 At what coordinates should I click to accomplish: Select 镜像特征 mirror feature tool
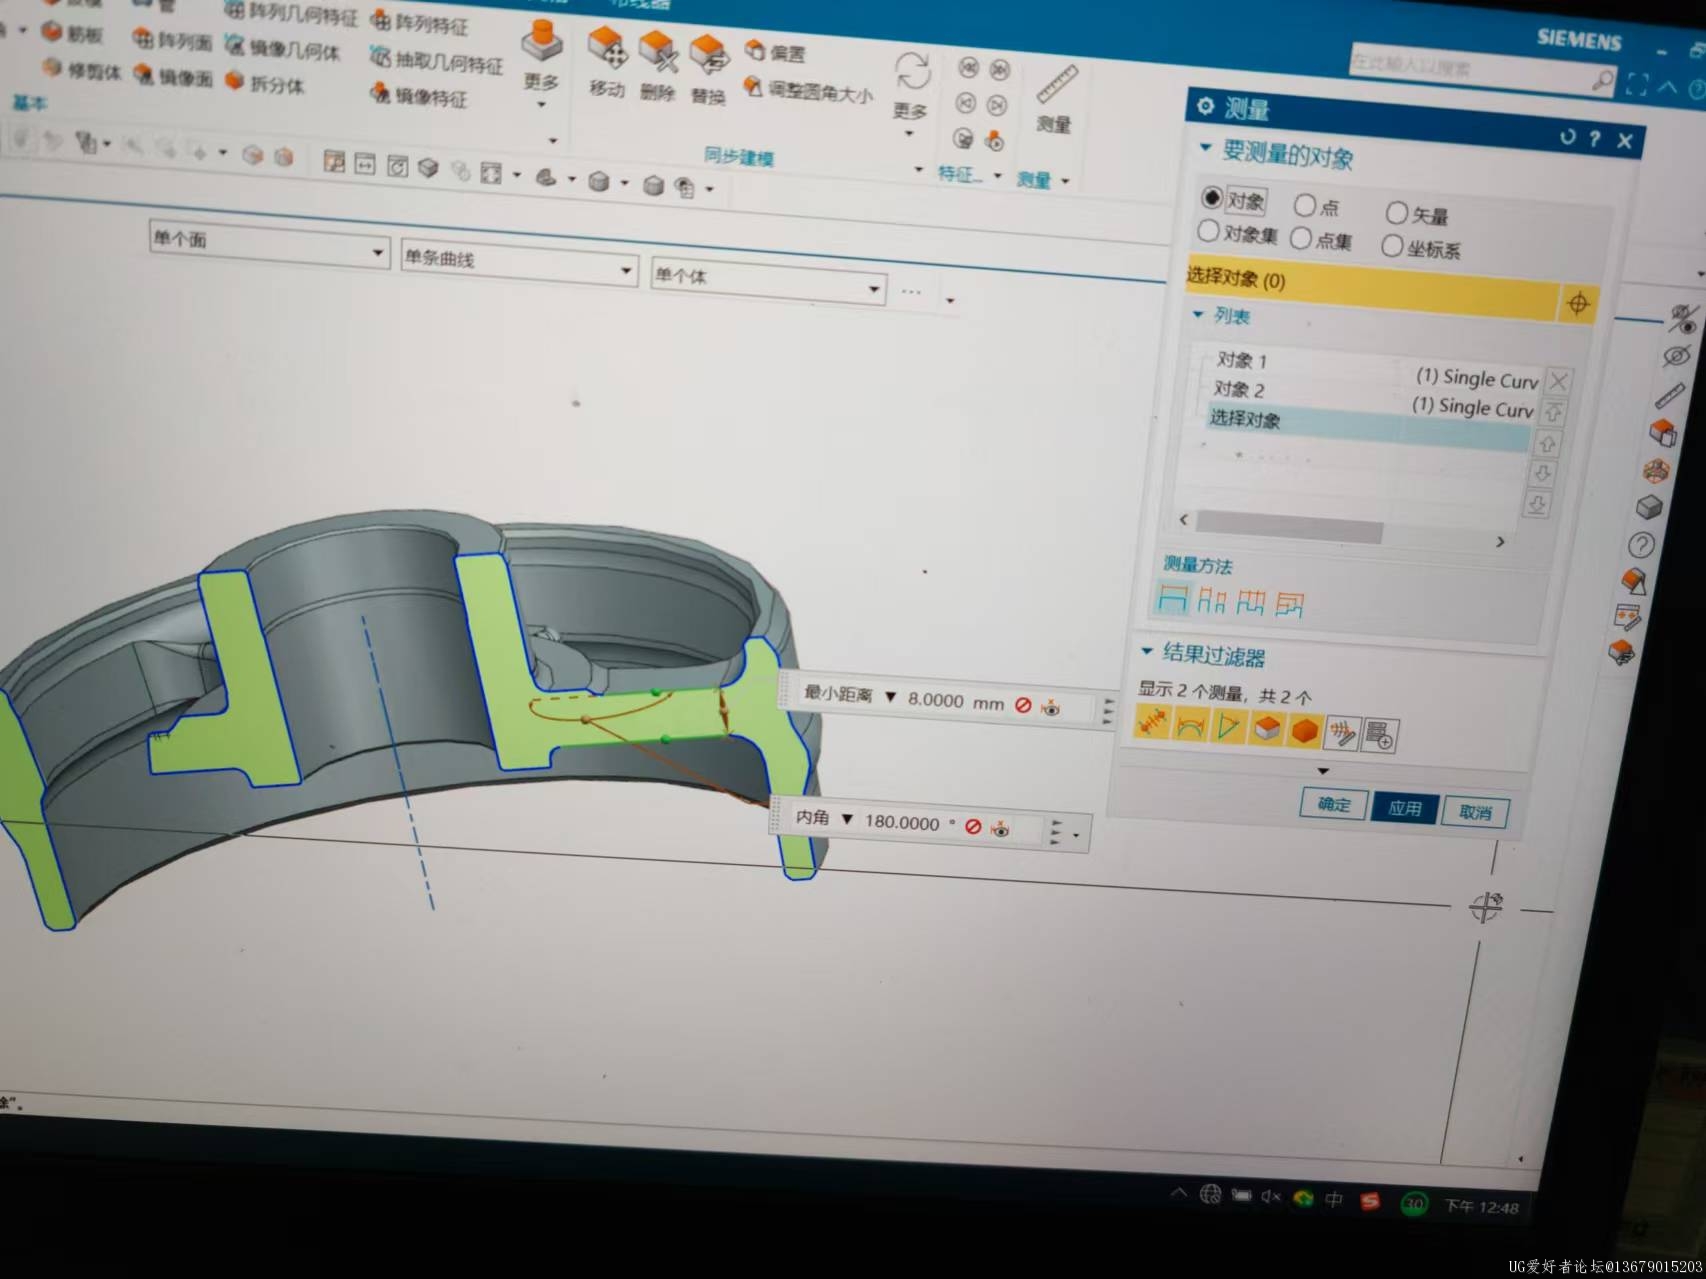[x=418, y=96]
